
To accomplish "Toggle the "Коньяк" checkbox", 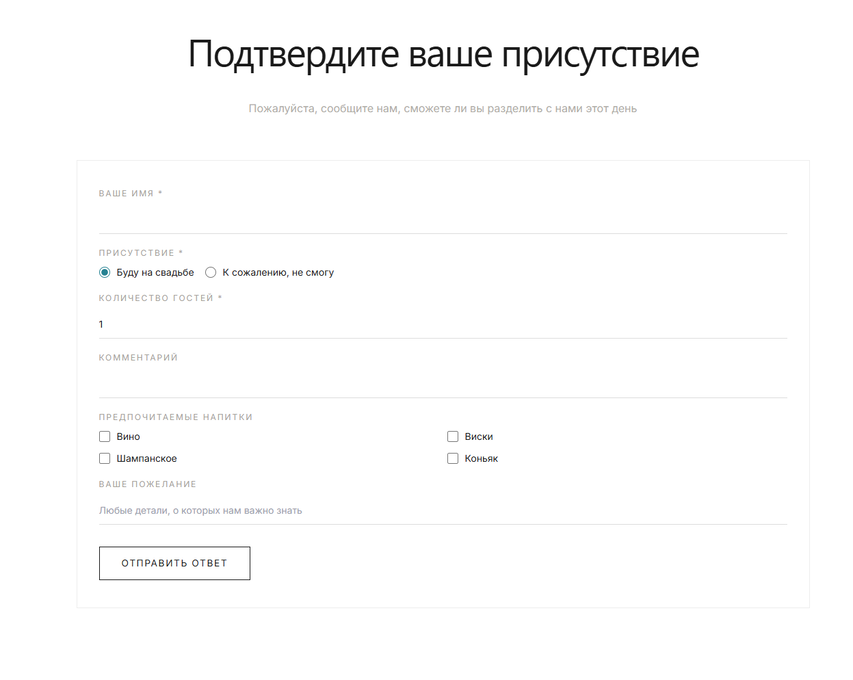I will (x=453, y=459).
